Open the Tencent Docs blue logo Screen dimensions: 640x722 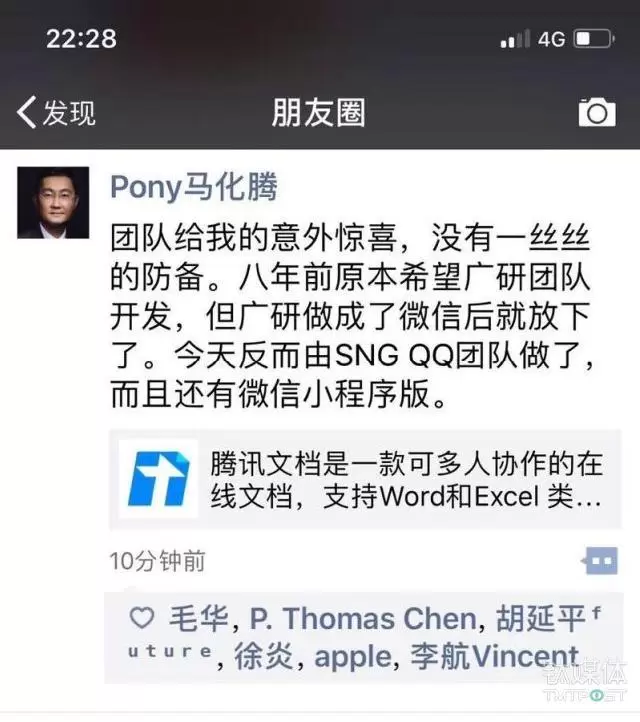[158, 479]
